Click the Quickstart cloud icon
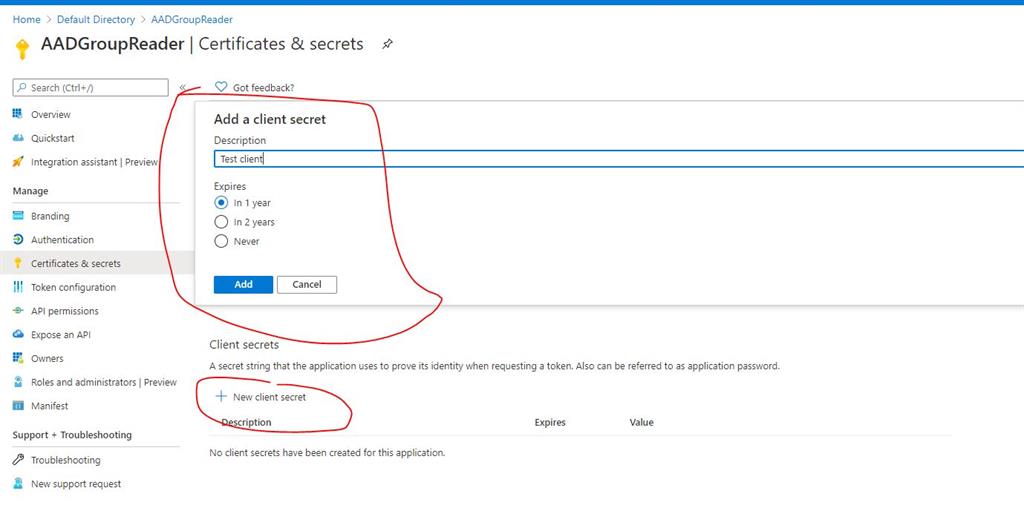This screenshot has width=1024, height=528. [18, 138]
